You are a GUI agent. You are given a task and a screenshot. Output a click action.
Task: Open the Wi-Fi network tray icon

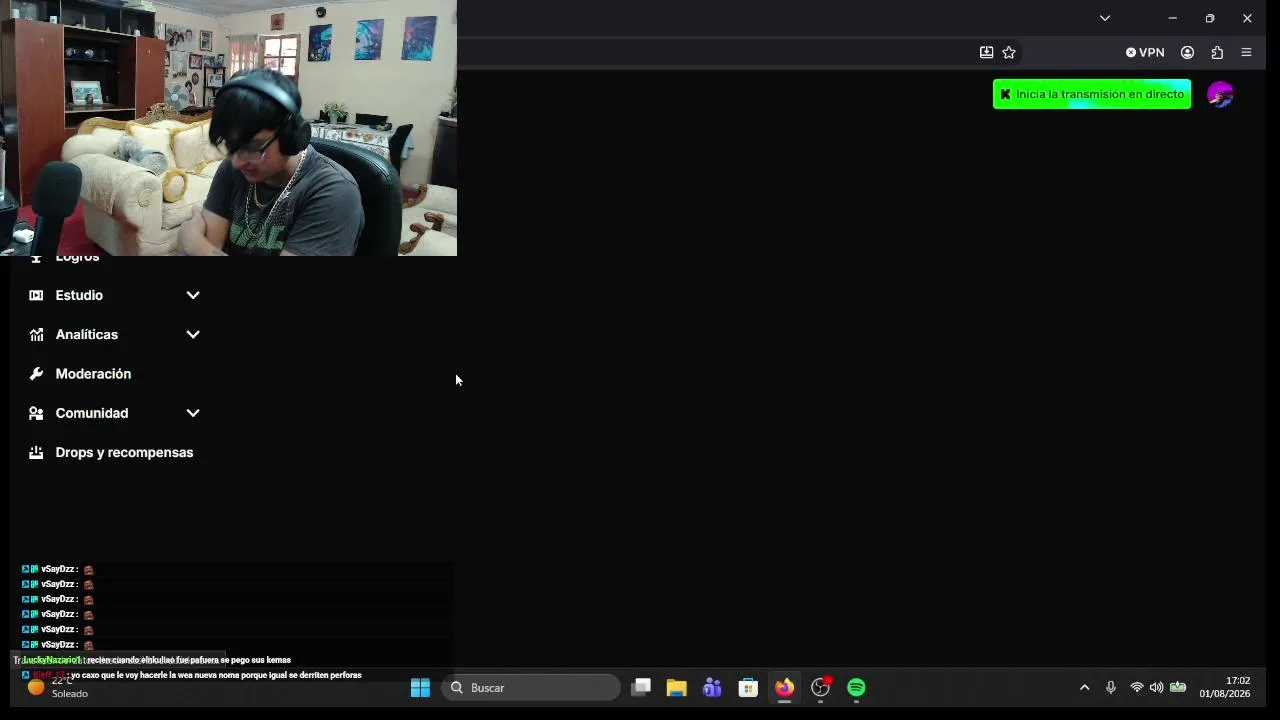coord(1136,688)
